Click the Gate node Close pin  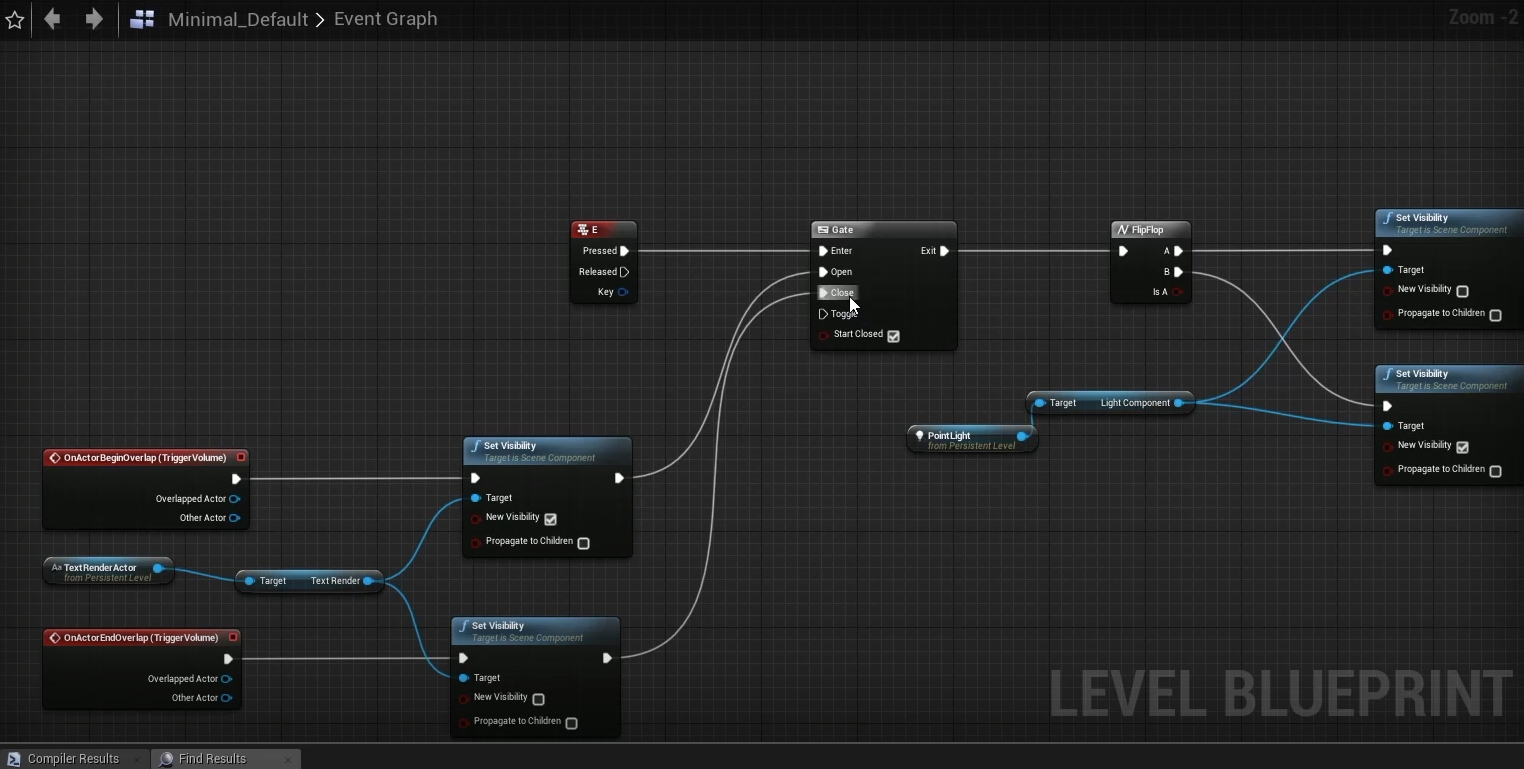pos(823,293)
